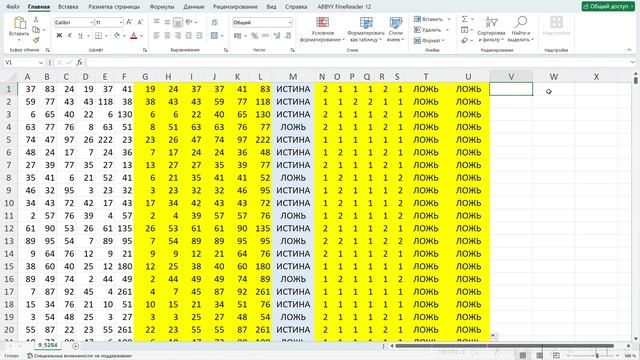Expand the Name Box dropdown arrow

[40, 62]
